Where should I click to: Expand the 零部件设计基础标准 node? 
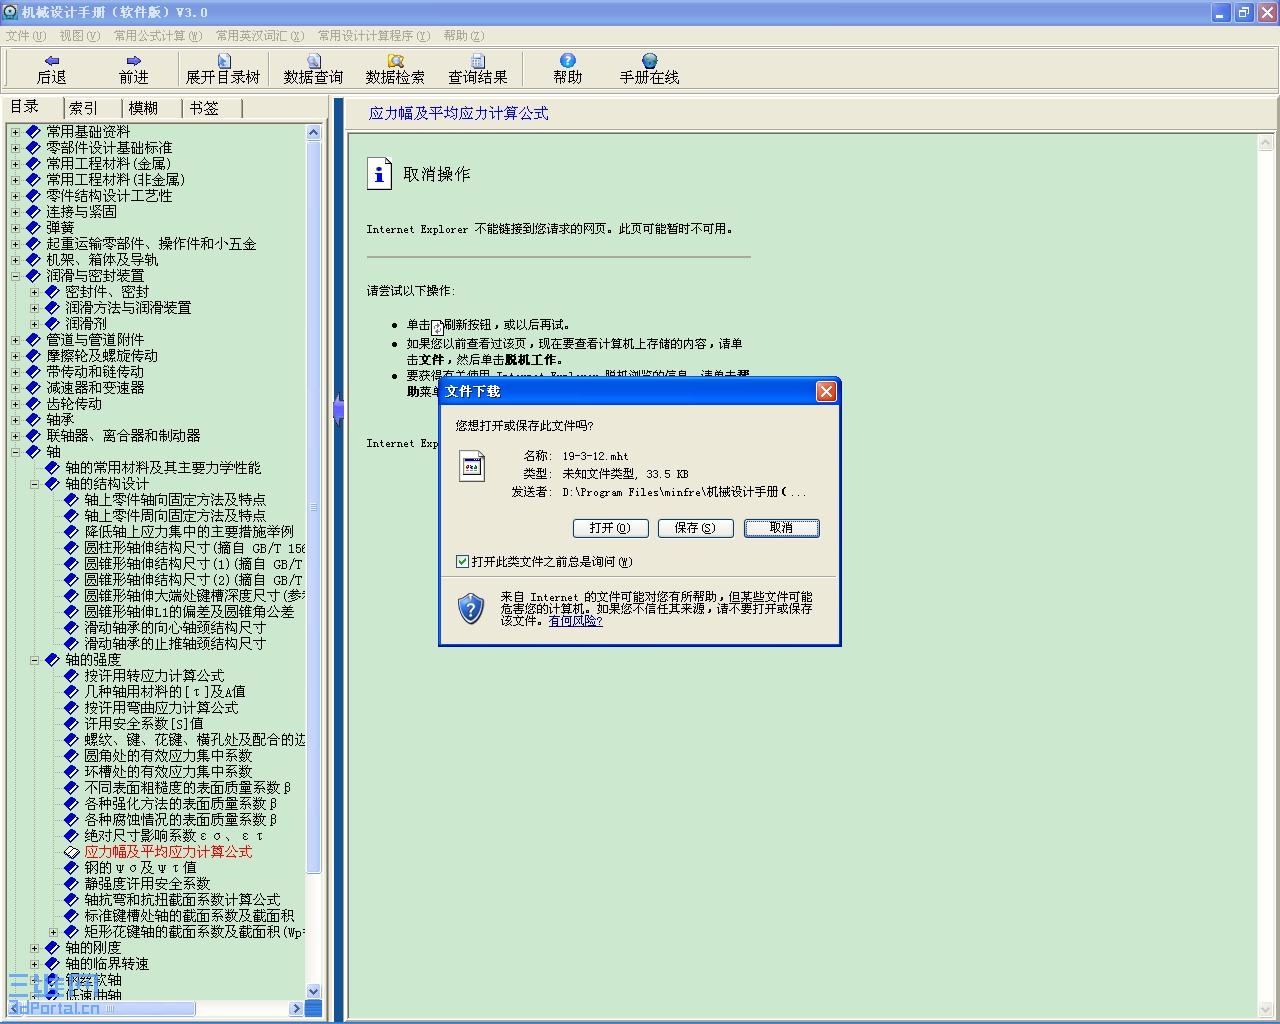(15, 148)
